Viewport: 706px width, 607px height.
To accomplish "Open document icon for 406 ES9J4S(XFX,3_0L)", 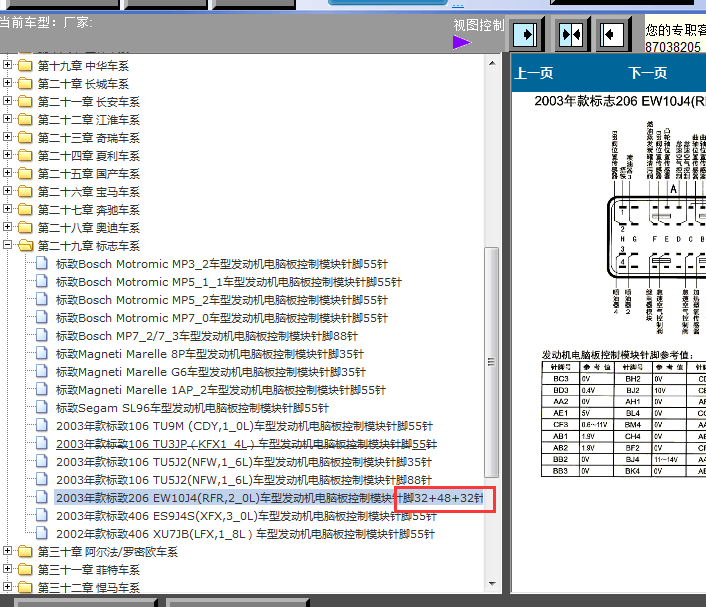I will coord(42,515).
